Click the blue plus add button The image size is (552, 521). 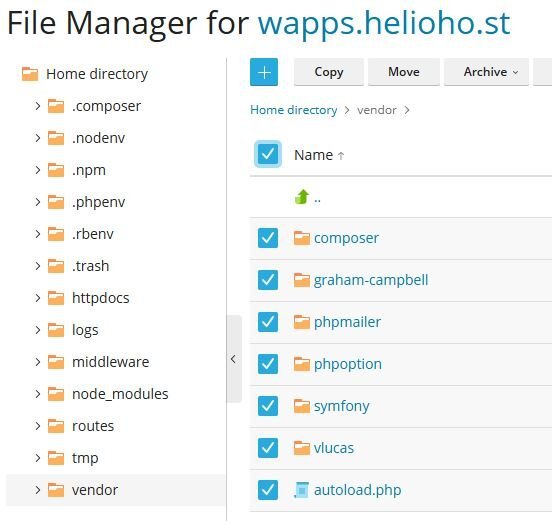(264, 72)
